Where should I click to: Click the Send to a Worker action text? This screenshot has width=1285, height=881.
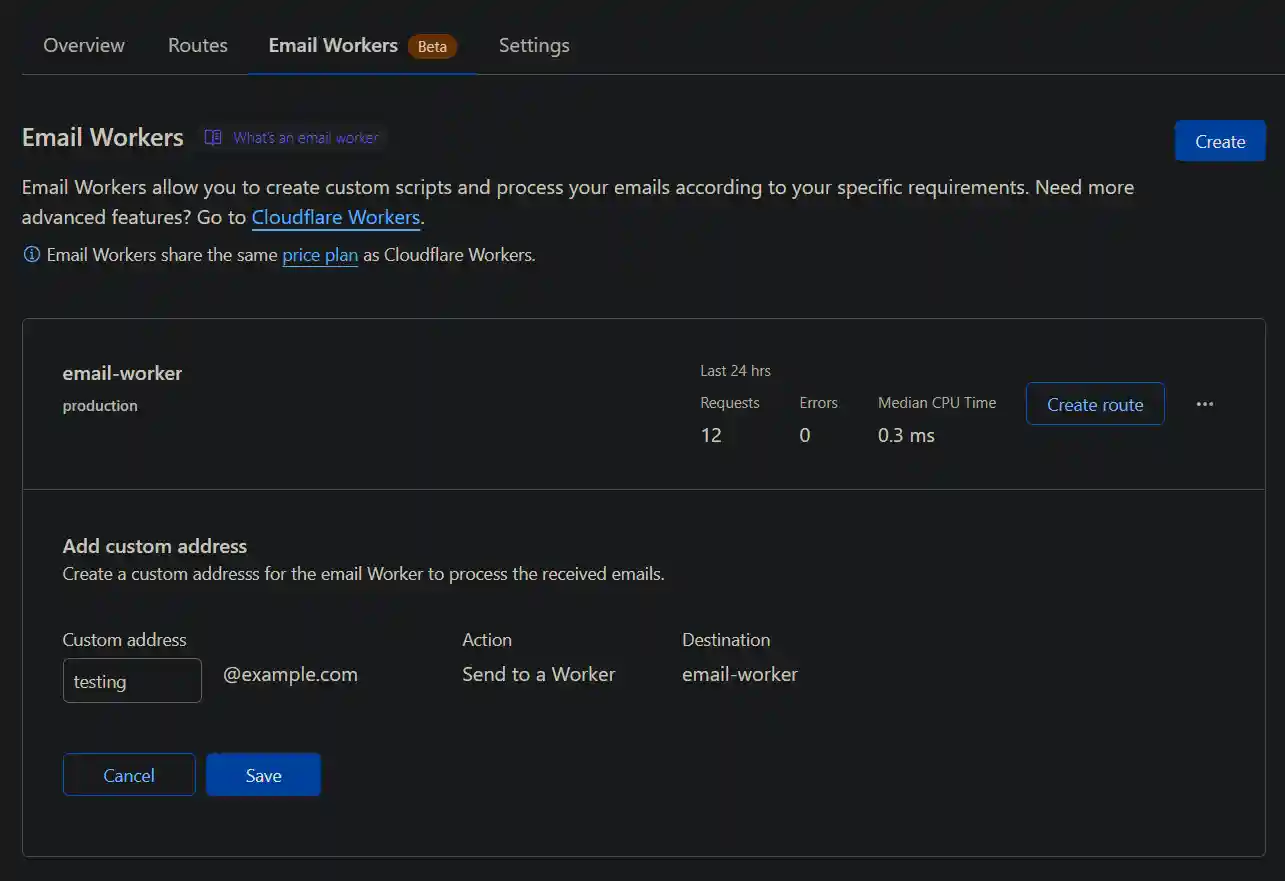538,674
